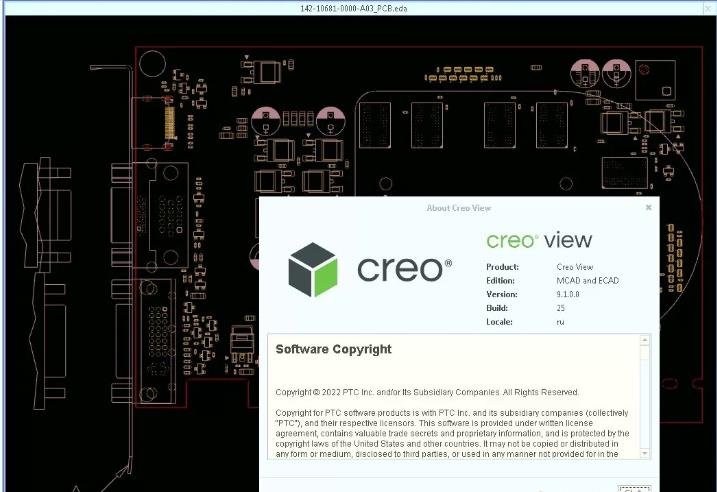Click the large gray 'creo' wordmark
This screenshot has width=717, height=492.
[x=404, y=269]
